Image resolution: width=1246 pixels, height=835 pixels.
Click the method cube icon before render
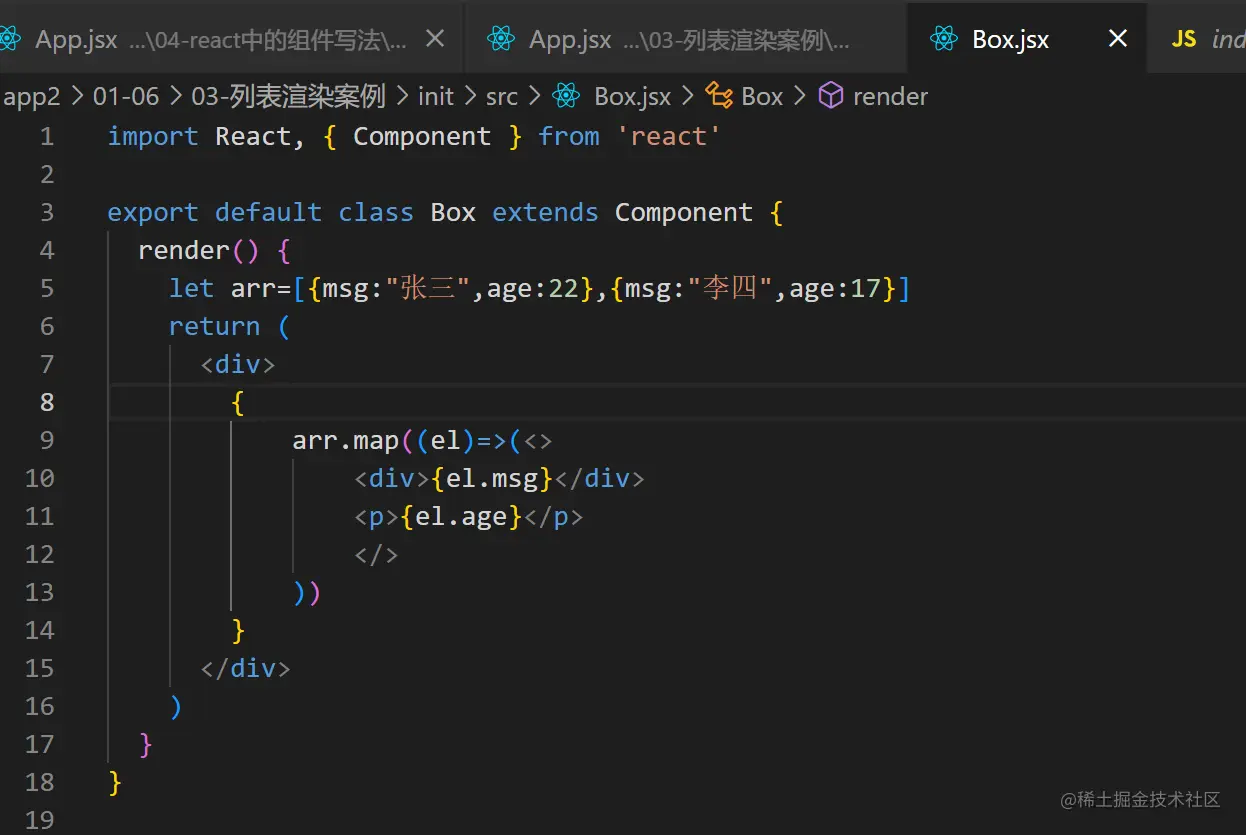pyautogui.click(x=831, y=96)
